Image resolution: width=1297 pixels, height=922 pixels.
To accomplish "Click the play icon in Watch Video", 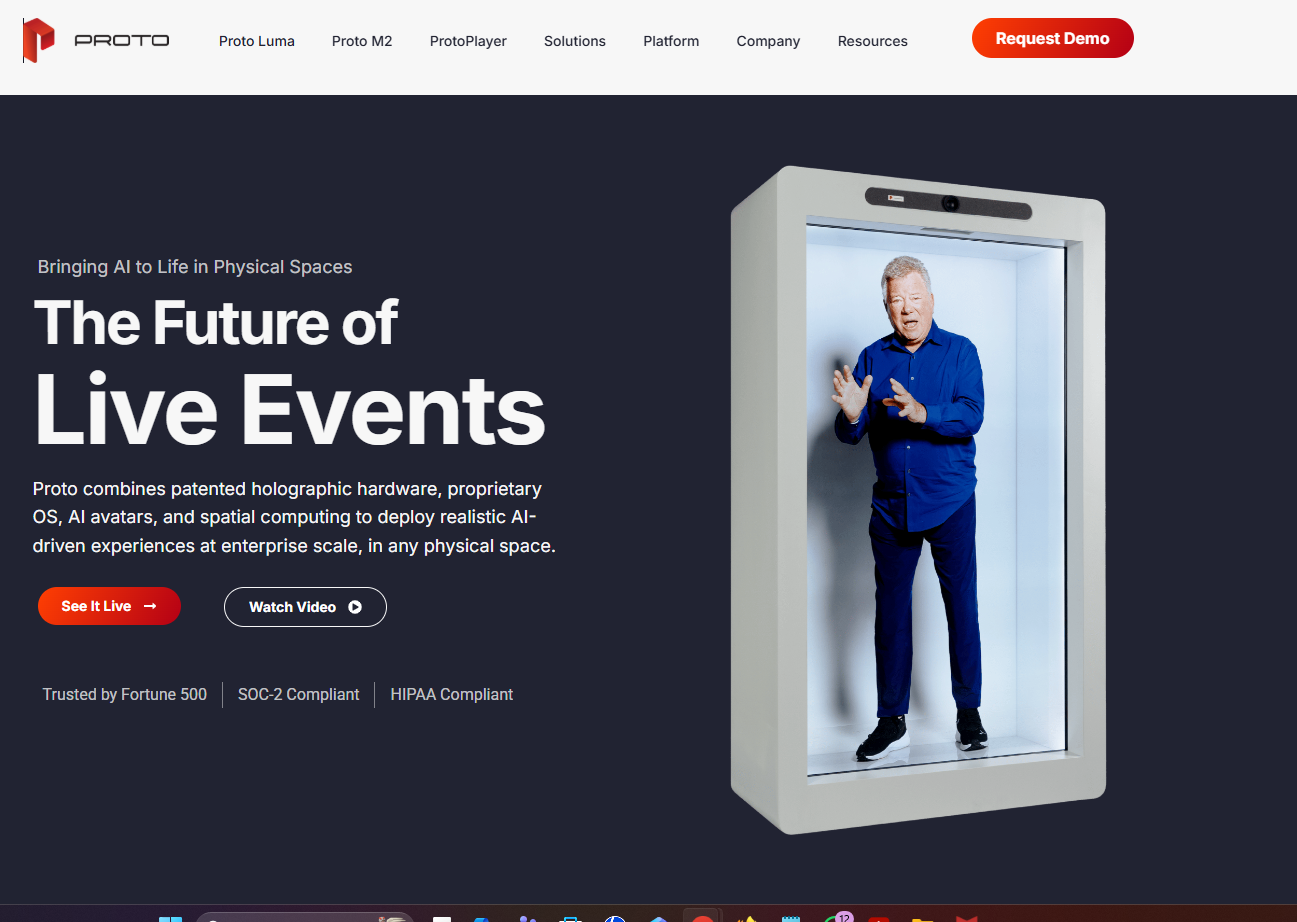I will [x=355, y=607].
